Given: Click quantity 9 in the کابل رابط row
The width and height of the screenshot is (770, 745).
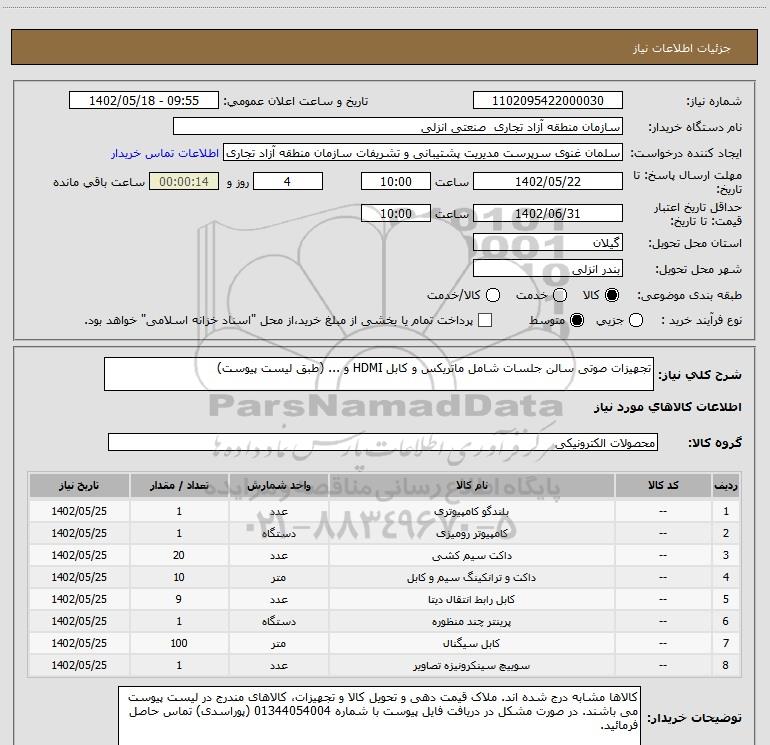Looking at the screenshot, I should (x=179, y=599).
